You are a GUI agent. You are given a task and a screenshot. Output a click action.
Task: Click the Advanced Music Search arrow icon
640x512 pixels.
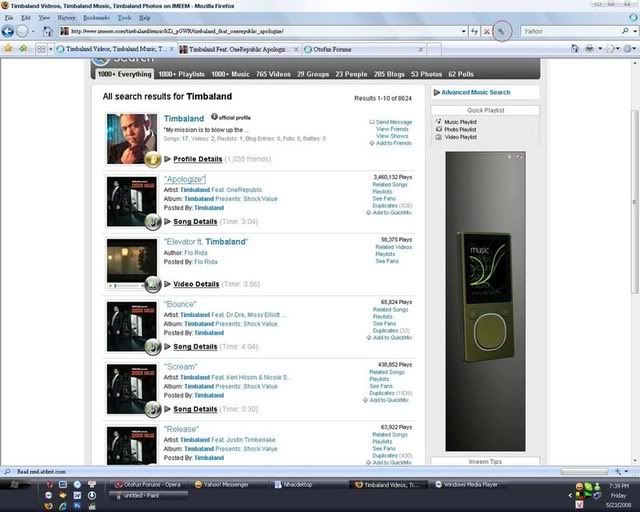pos(437,92)
